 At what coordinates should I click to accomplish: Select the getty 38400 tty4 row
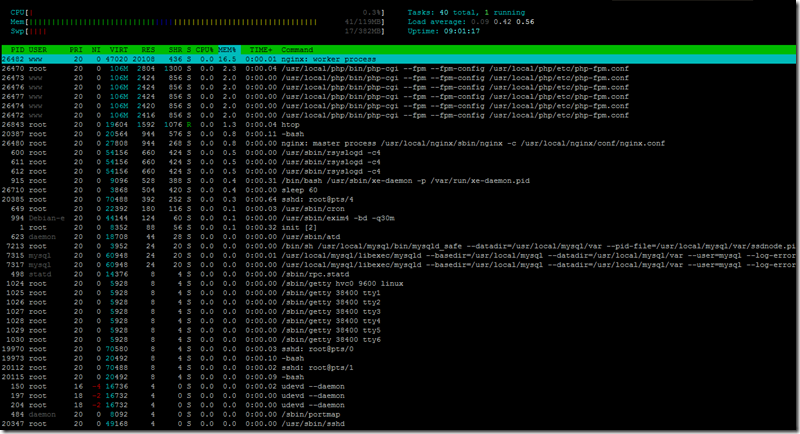pyautogui.click(x=398, y=321)
